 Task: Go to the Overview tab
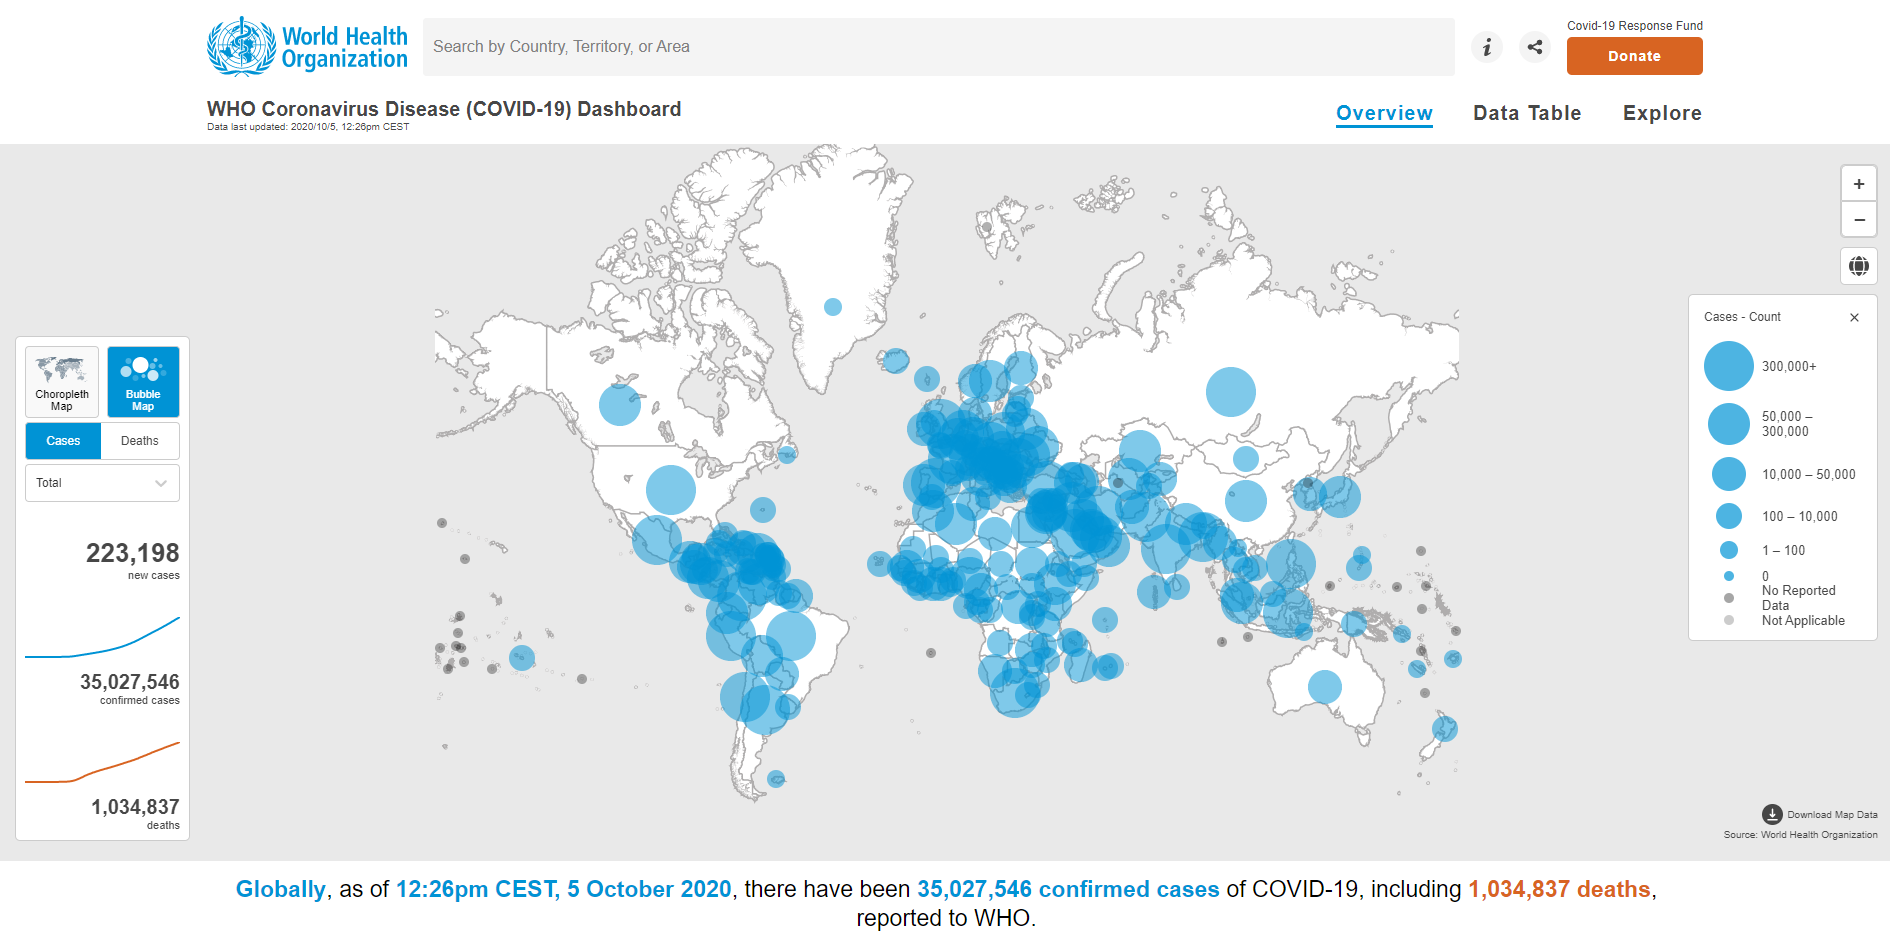[x=1384, y=113]
